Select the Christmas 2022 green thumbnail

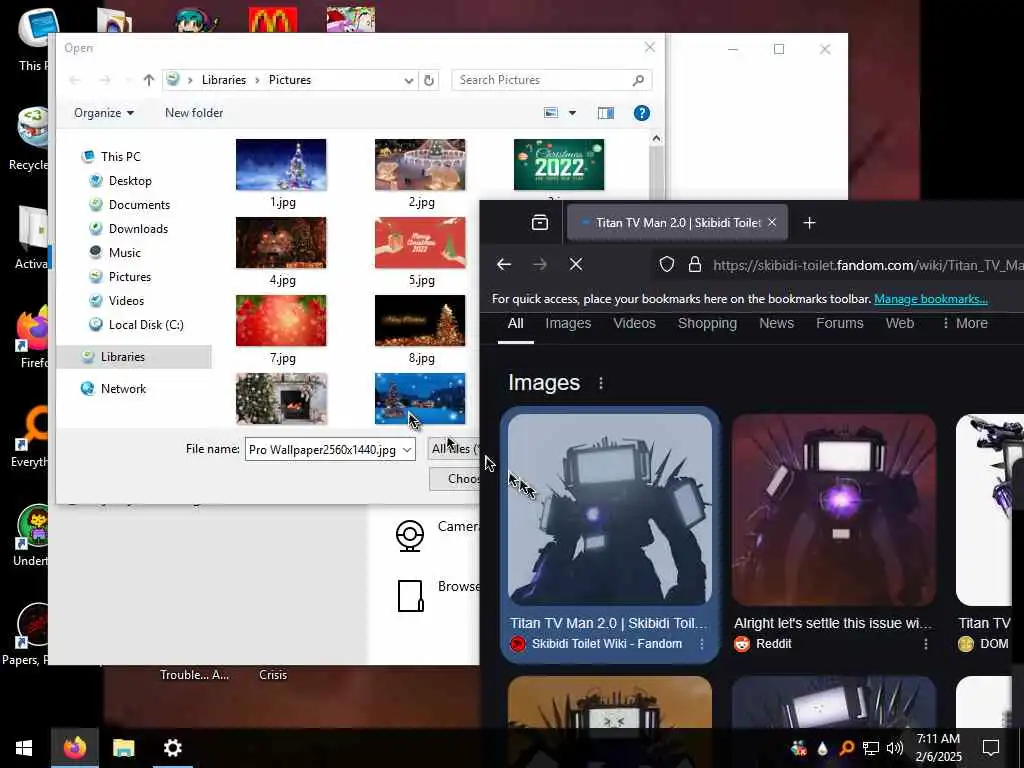pos(559,165)
